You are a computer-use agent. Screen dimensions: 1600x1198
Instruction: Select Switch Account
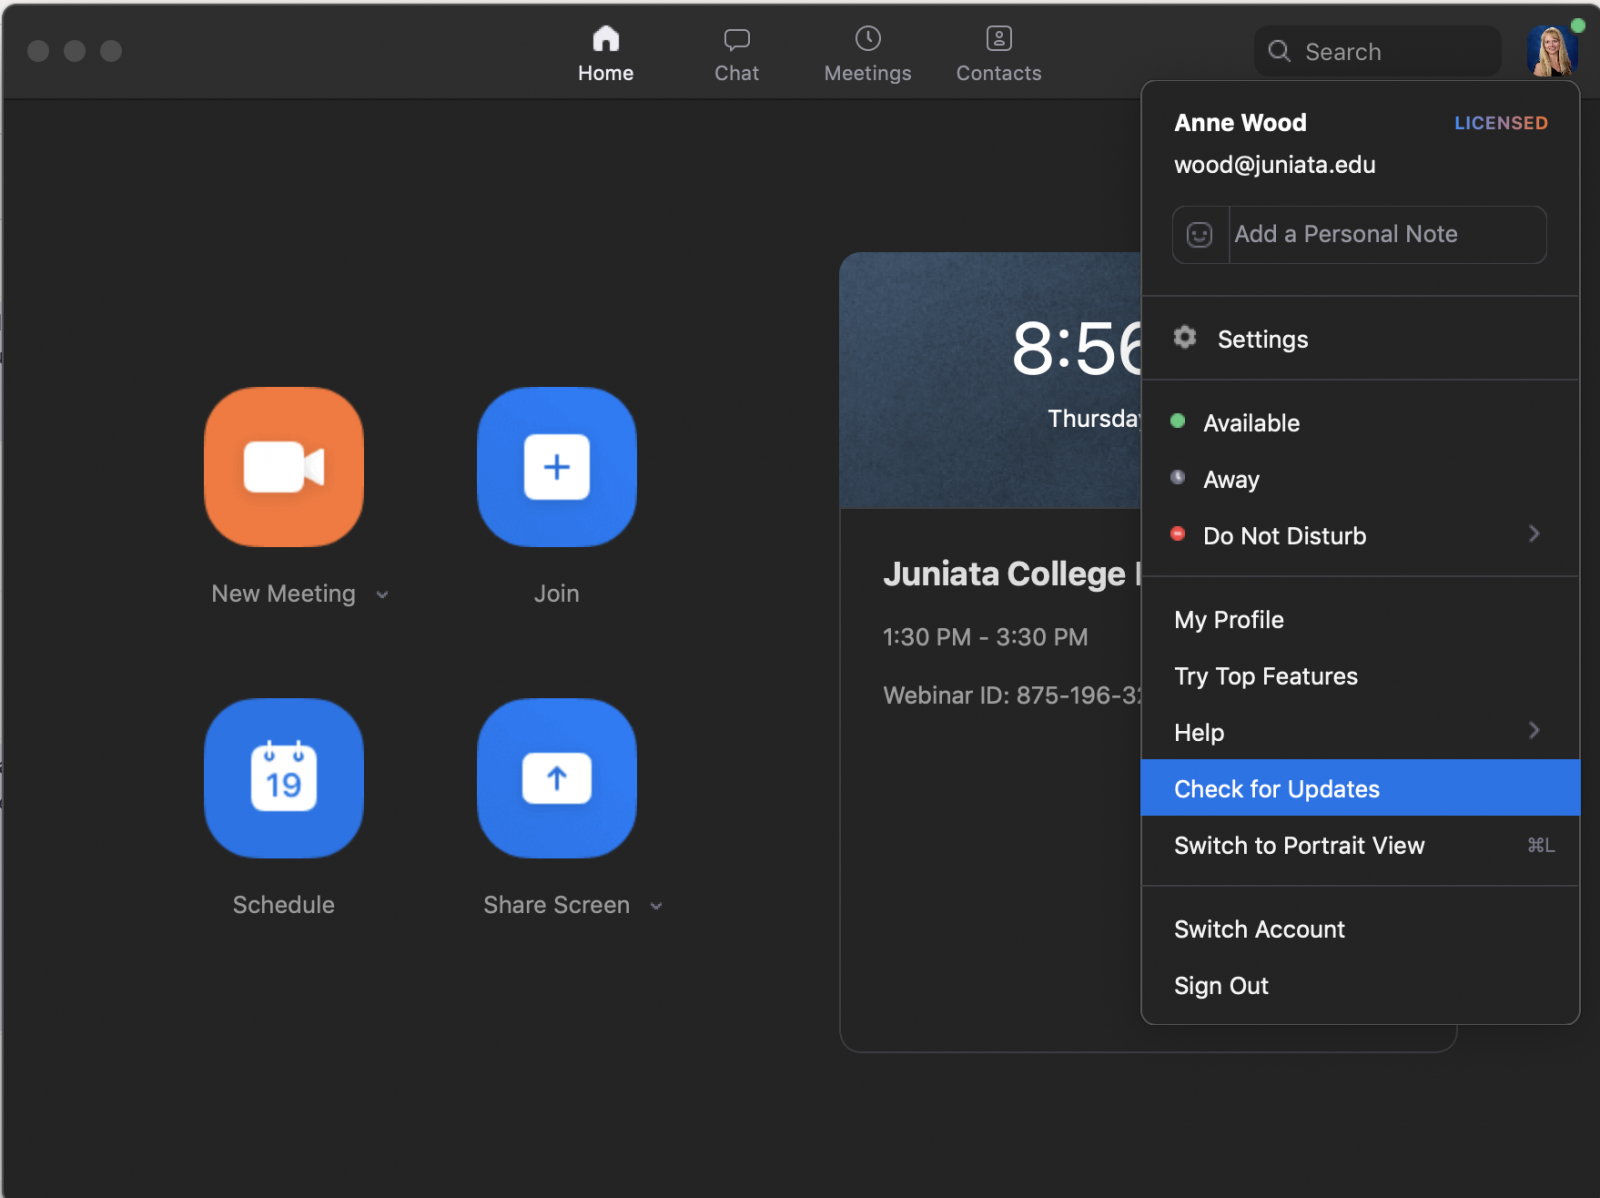point(1360,930)
